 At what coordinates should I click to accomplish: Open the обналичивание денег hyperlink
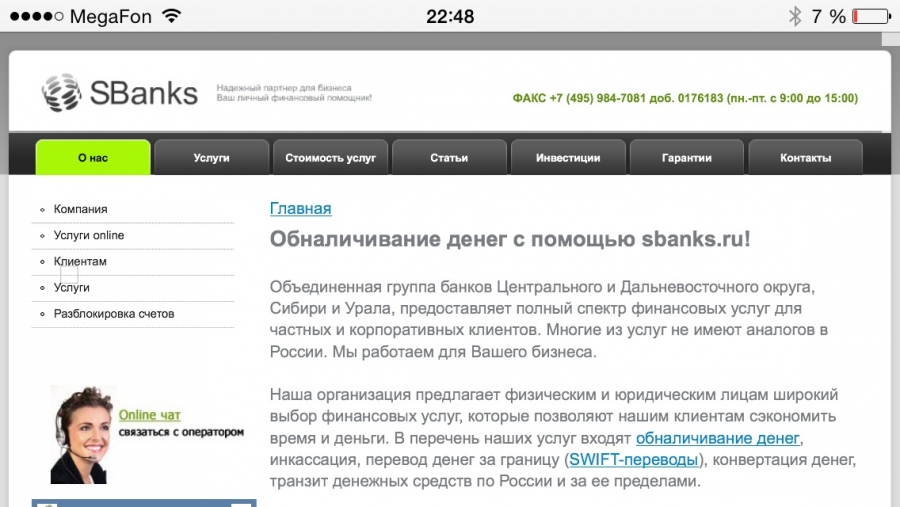[x=717, y=438]
